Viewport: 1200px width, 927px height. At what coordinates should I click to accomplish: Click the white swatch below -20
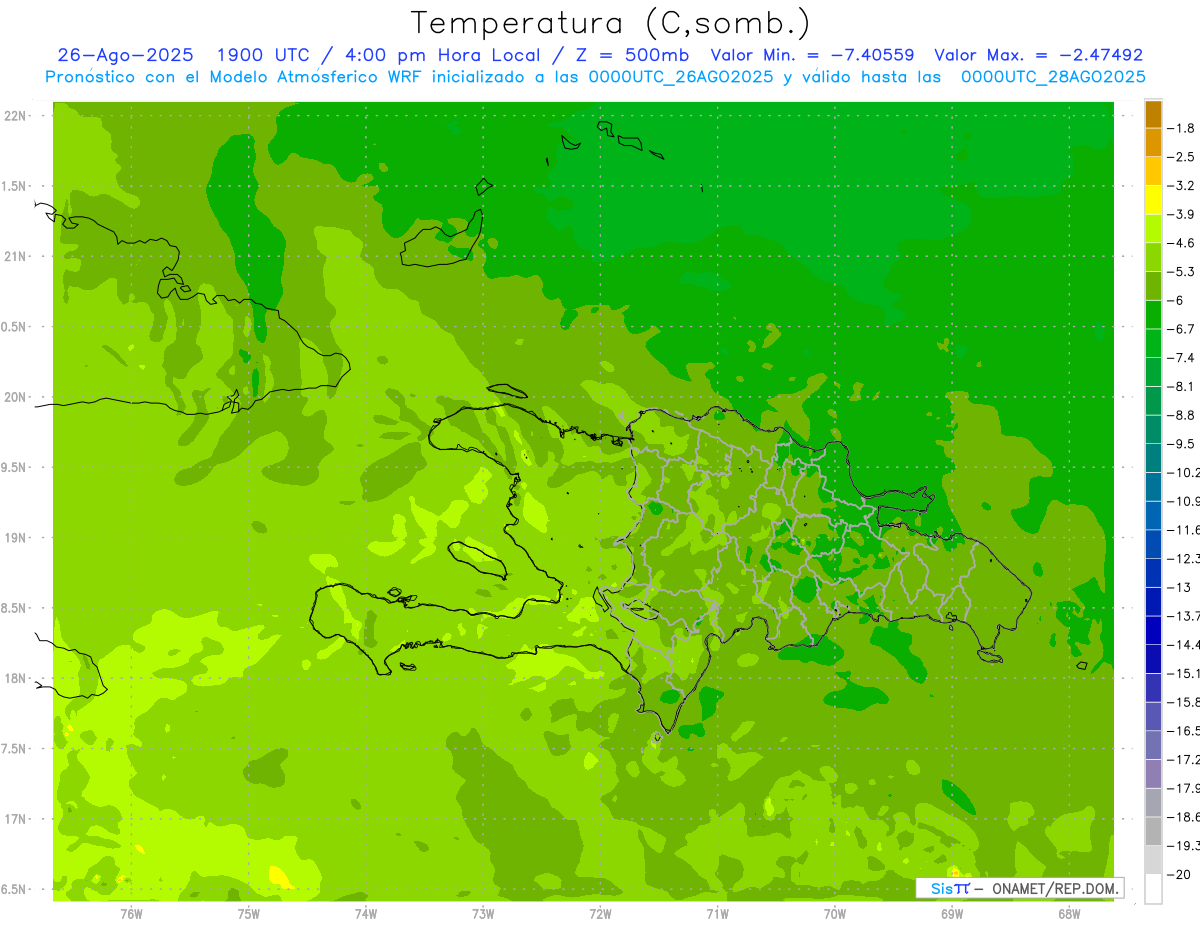point(1153,889)
